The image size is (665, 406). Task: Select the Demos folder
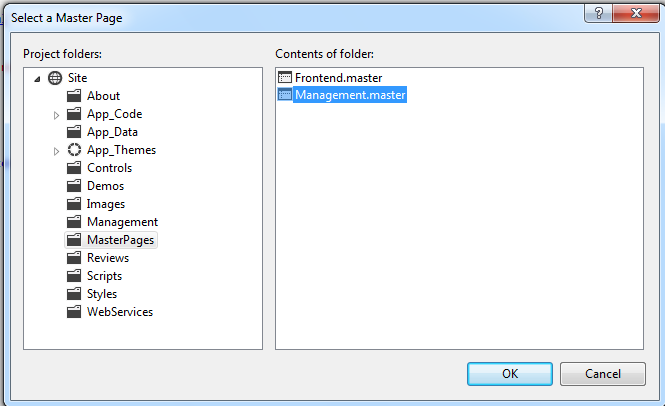pyautogui.click(x=106, y=186)
